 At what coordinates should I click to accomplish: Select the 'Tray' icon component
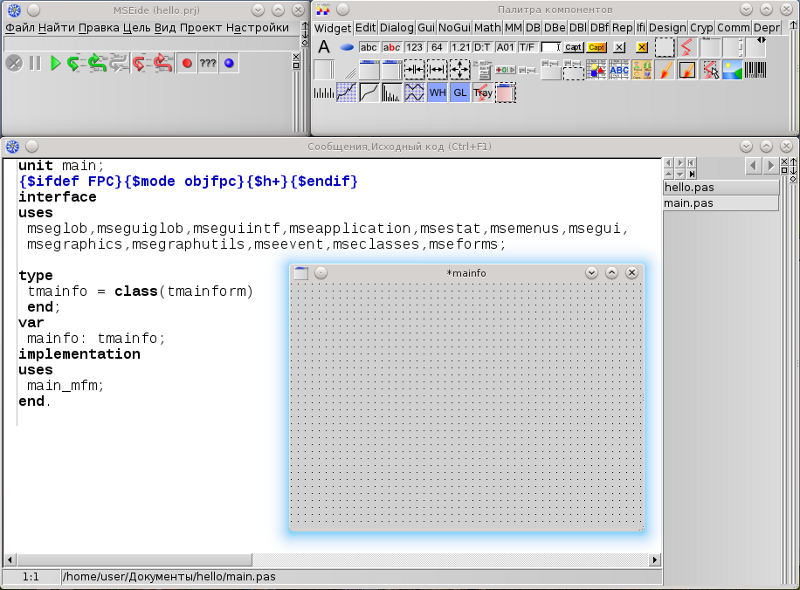pyautogui.click(x=482, y=92)
